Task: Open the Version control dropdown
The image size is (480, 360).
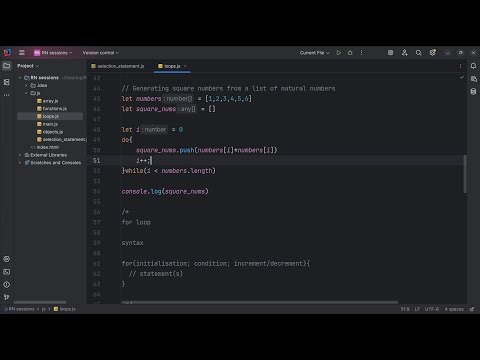Action: point(101,53)
